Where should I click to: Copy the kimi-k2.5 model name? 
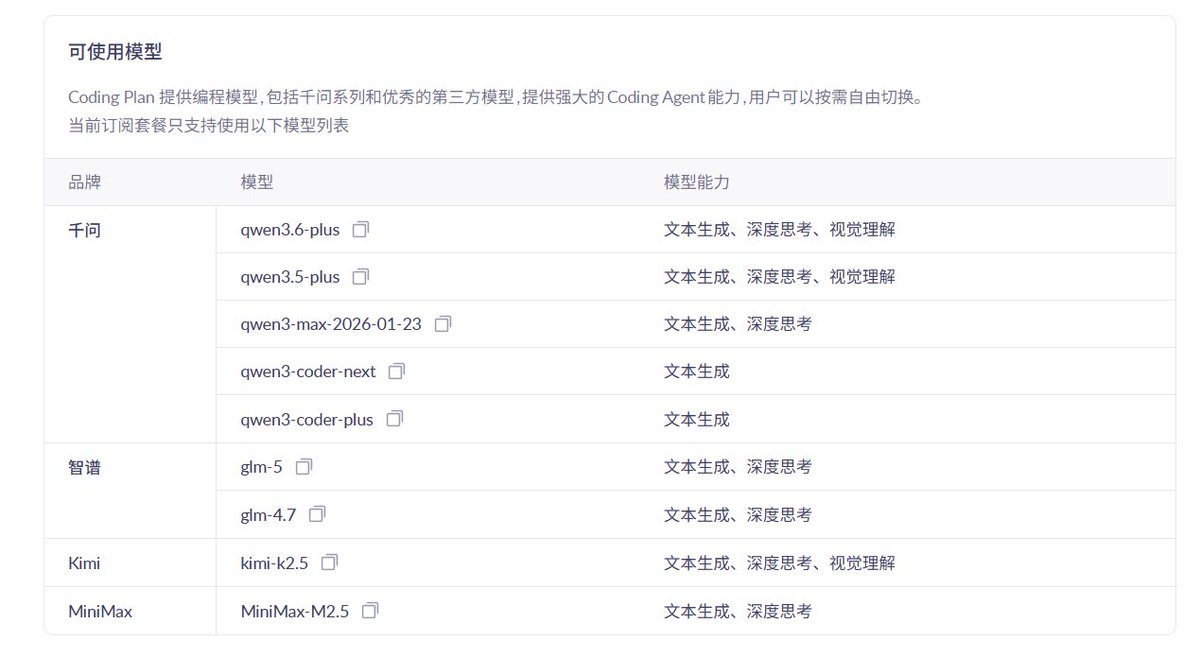329,562
